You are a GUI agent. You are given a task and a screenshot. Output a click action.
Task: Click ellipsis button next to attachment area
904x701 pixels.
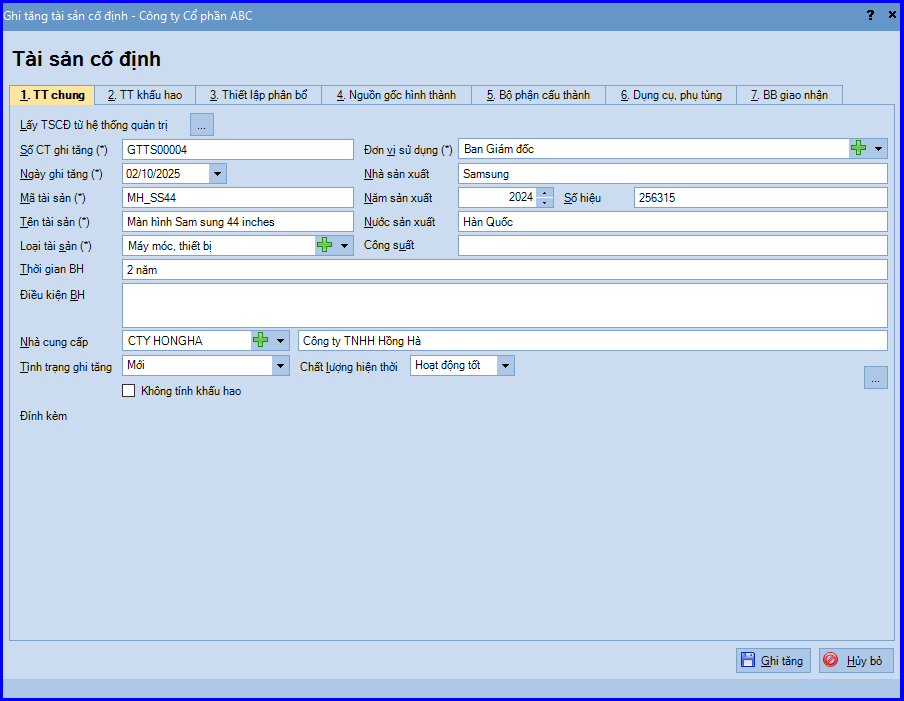pyautogui.click(x=875, y=378)
